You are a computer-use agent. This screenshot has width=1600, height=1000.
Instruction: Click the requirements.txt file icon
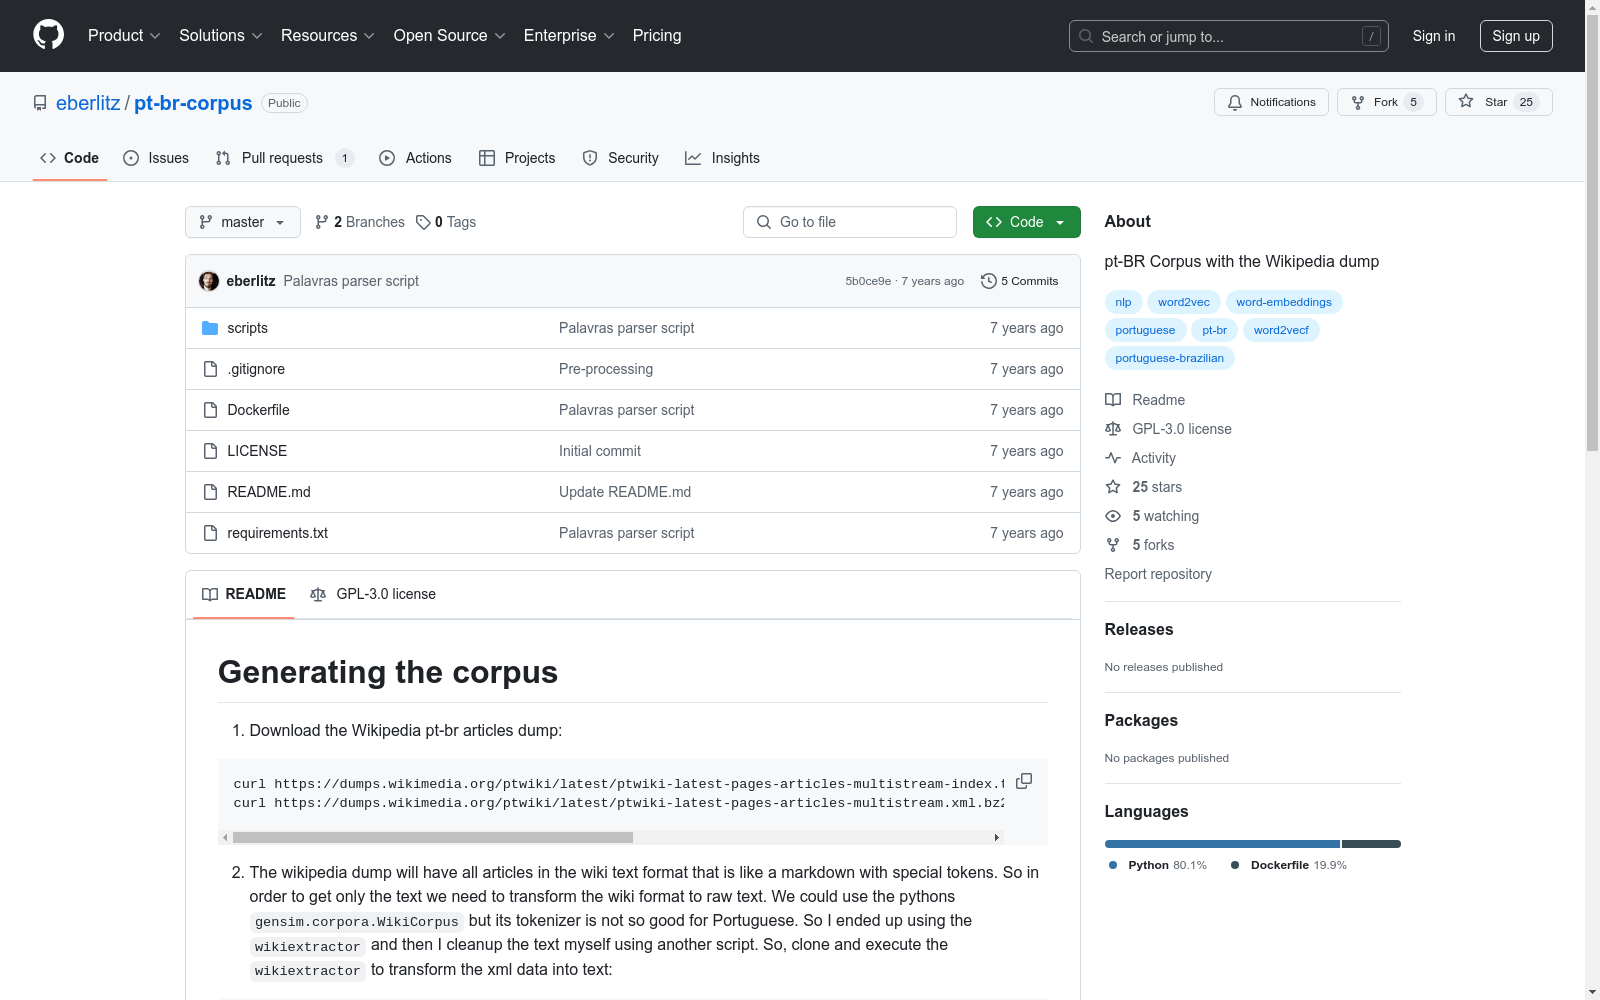pyautogui.click(x=210, y=533)
